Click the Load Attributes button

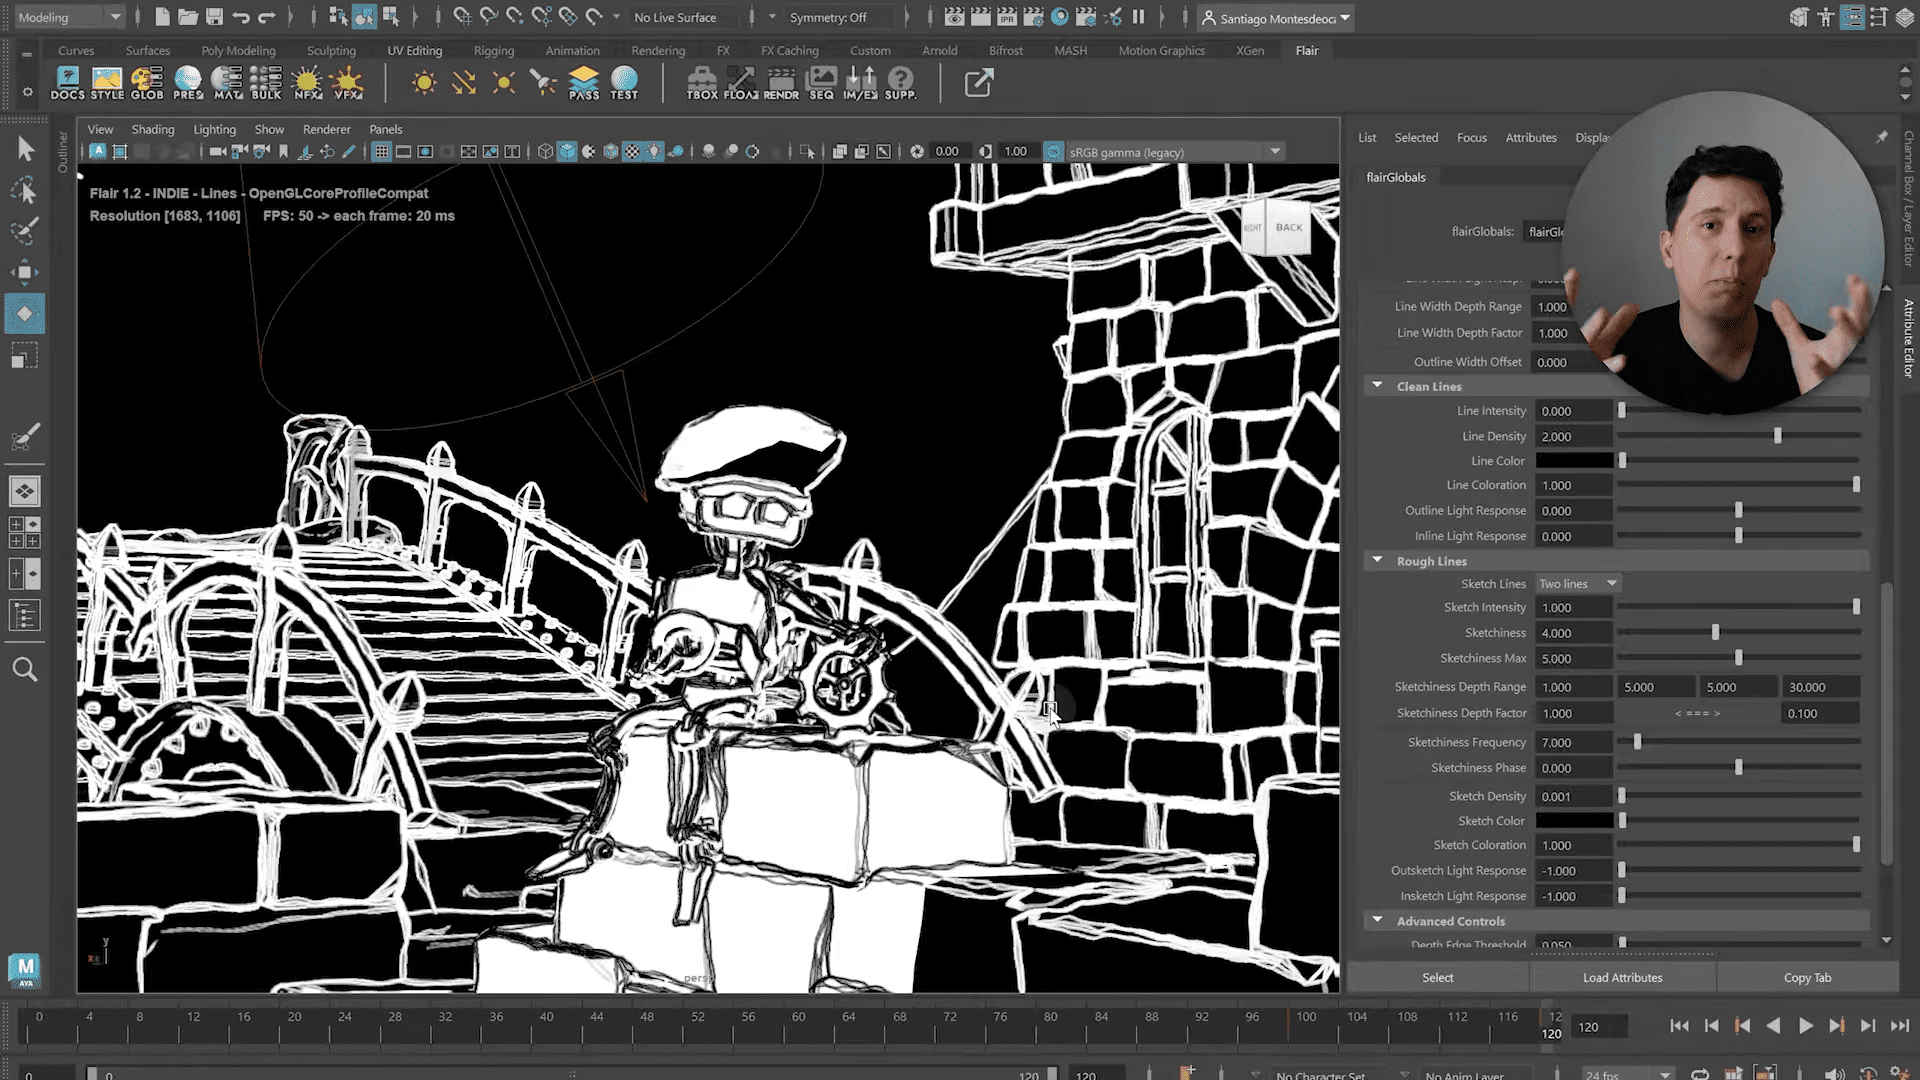pyautogui.click(x=1622, y=977)
